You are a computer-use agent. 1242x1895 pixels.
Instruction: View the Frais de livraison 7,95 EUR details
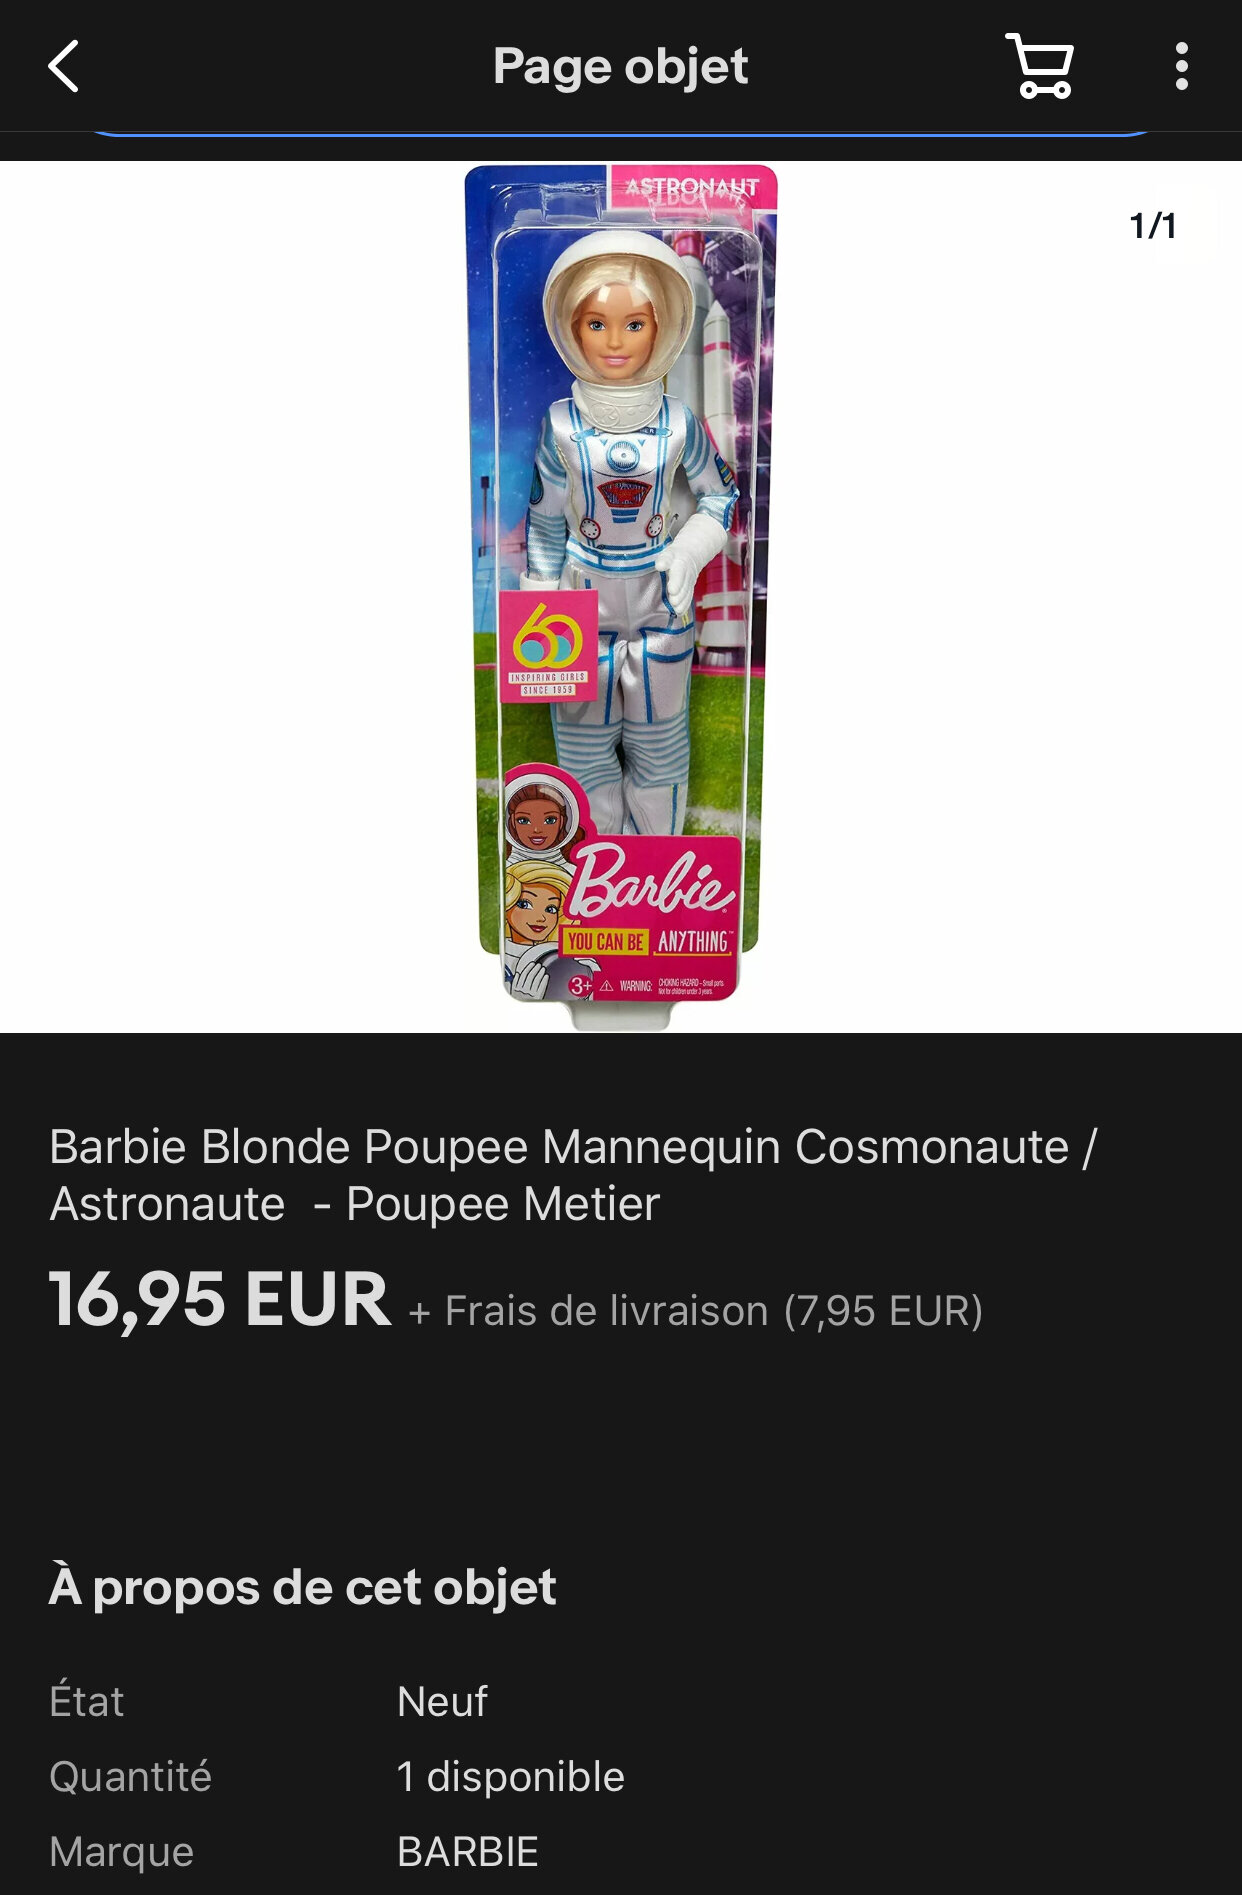click(x=696, y=1311)
